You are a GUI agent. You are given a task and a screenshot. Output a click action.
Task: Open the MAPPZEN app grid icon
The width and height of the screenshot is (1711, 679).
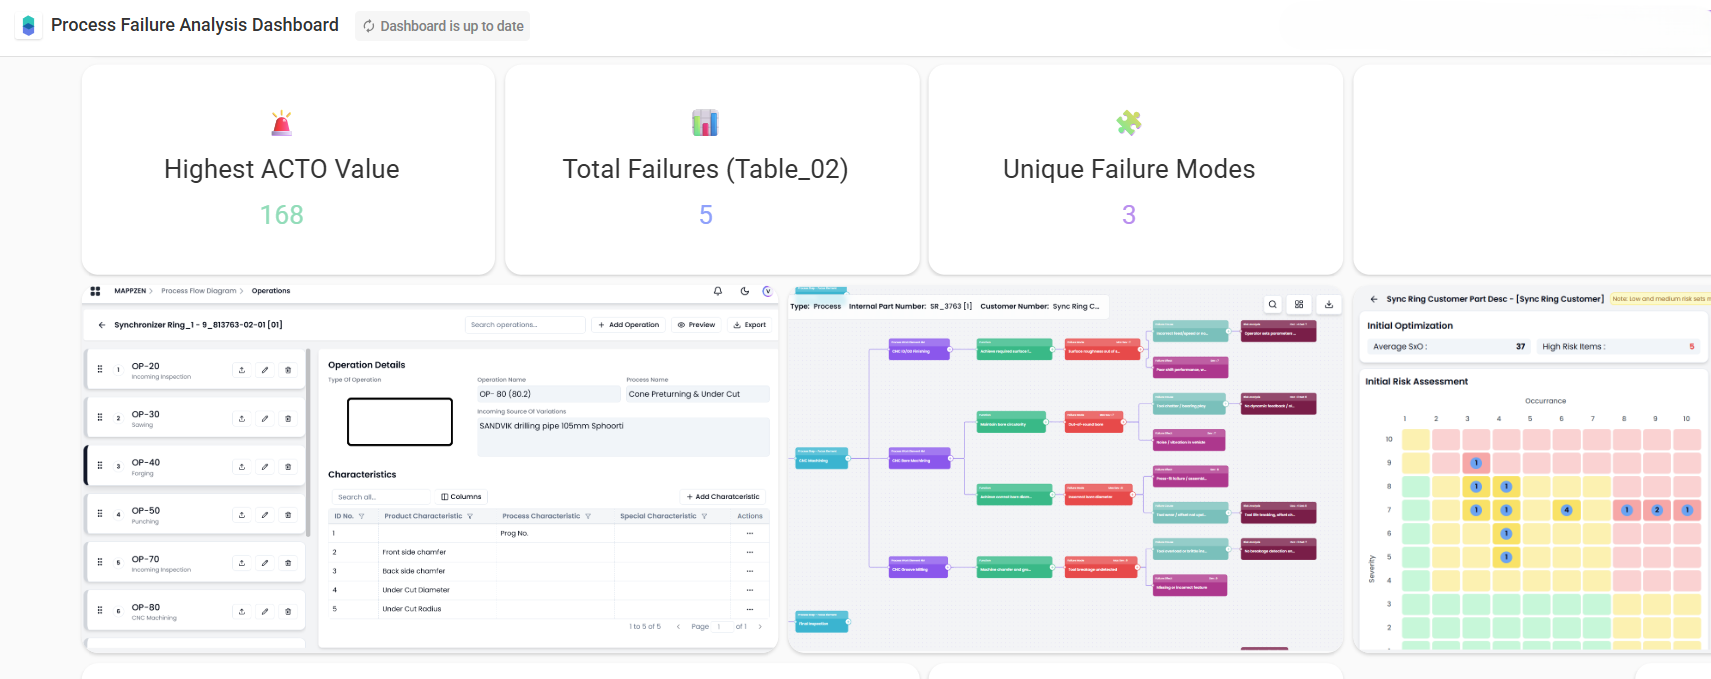(95, 291)
